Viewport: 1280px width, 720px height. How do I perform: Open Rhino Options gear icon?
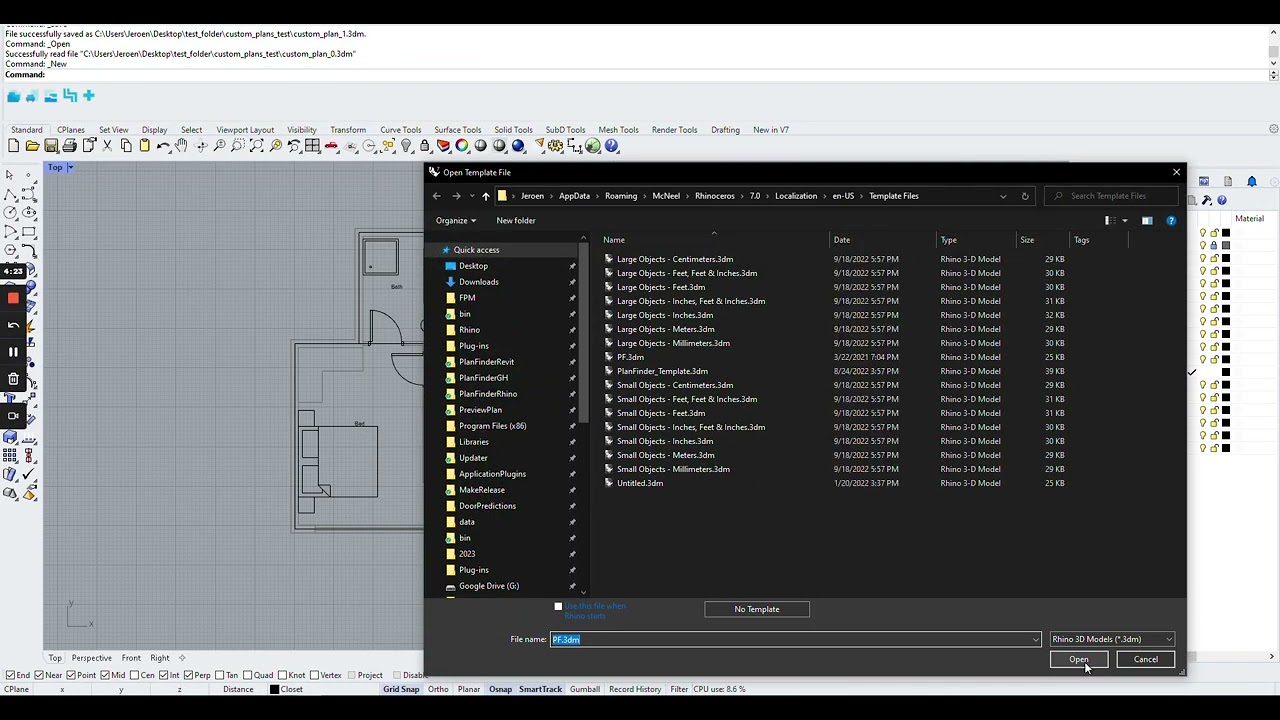[556, 146]
